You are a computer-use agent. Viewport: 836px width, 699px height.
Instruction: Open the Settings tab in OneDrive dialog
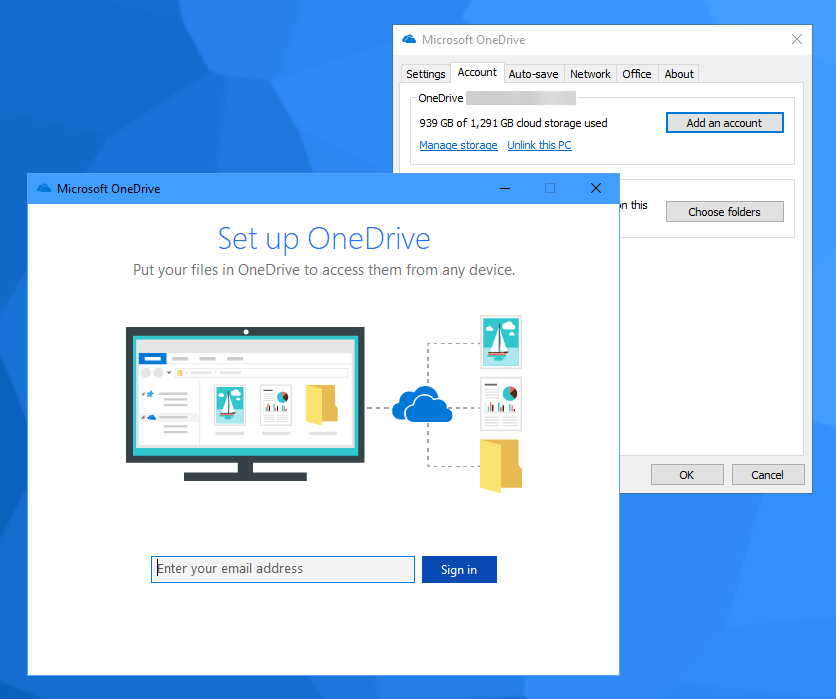(425, 74)
